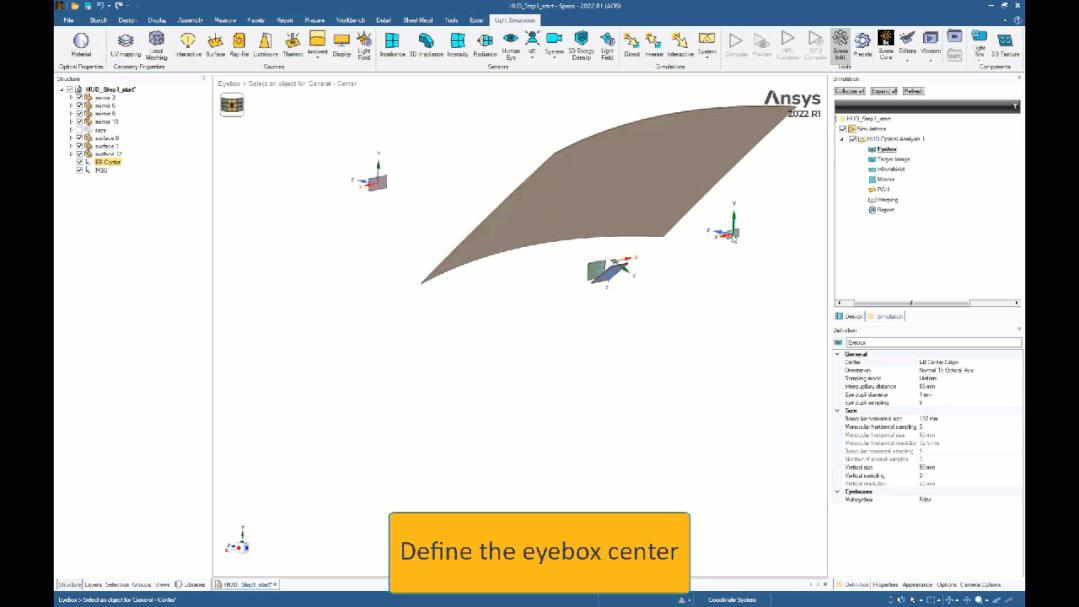Collapse the General section of Eyebox definition
Viewport: 1079px width, 607px height.
[838, 352]
